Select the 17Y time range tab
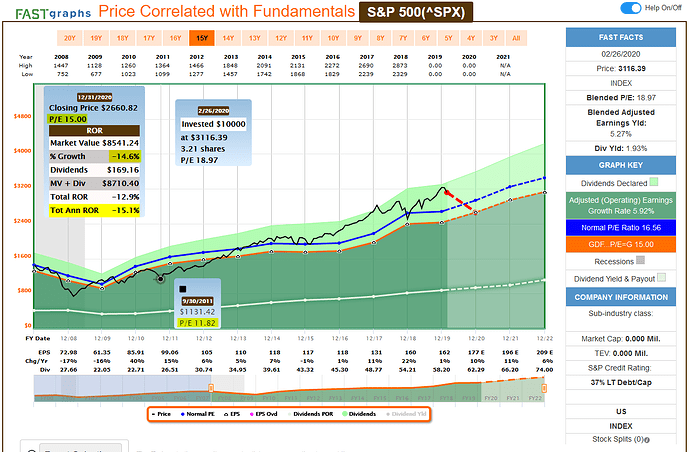Image resolution: width=690 pixels, height=452 pixels. point(149,38)
